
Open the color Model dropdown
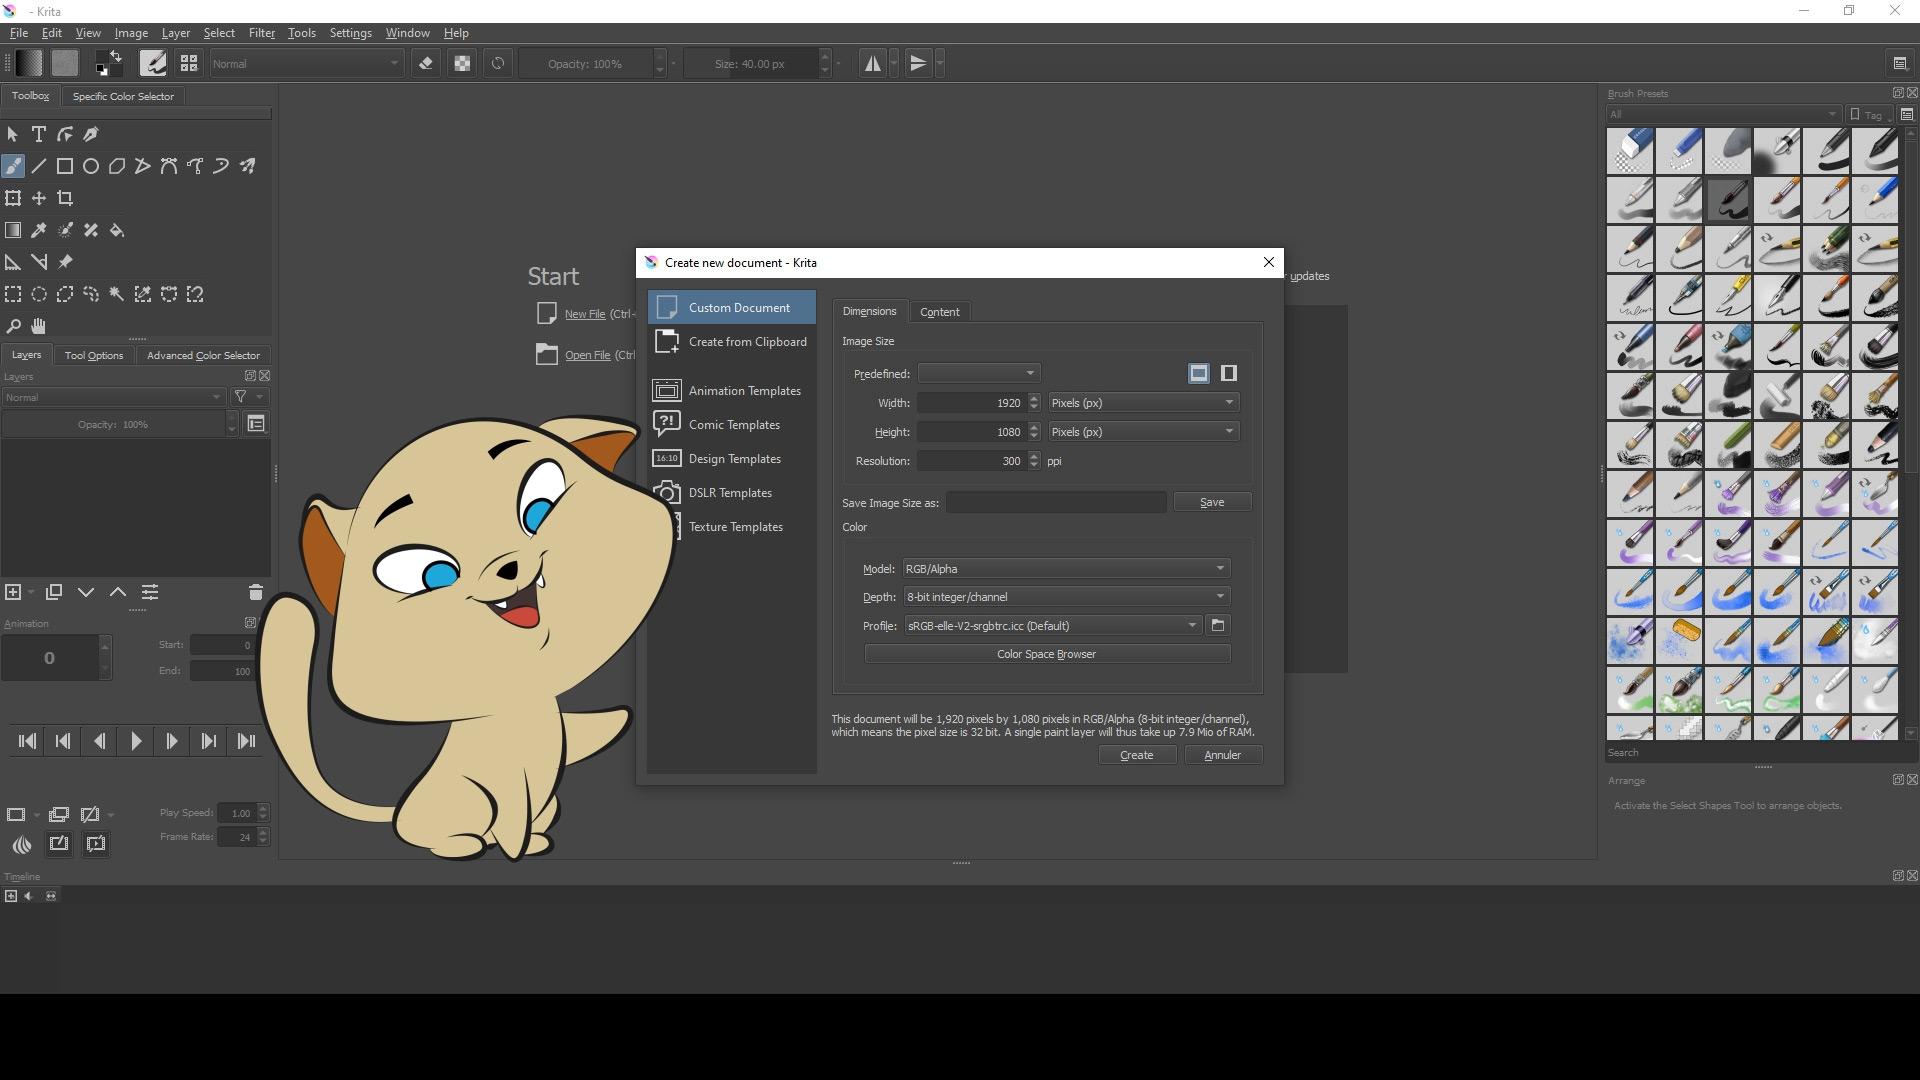1064,568
